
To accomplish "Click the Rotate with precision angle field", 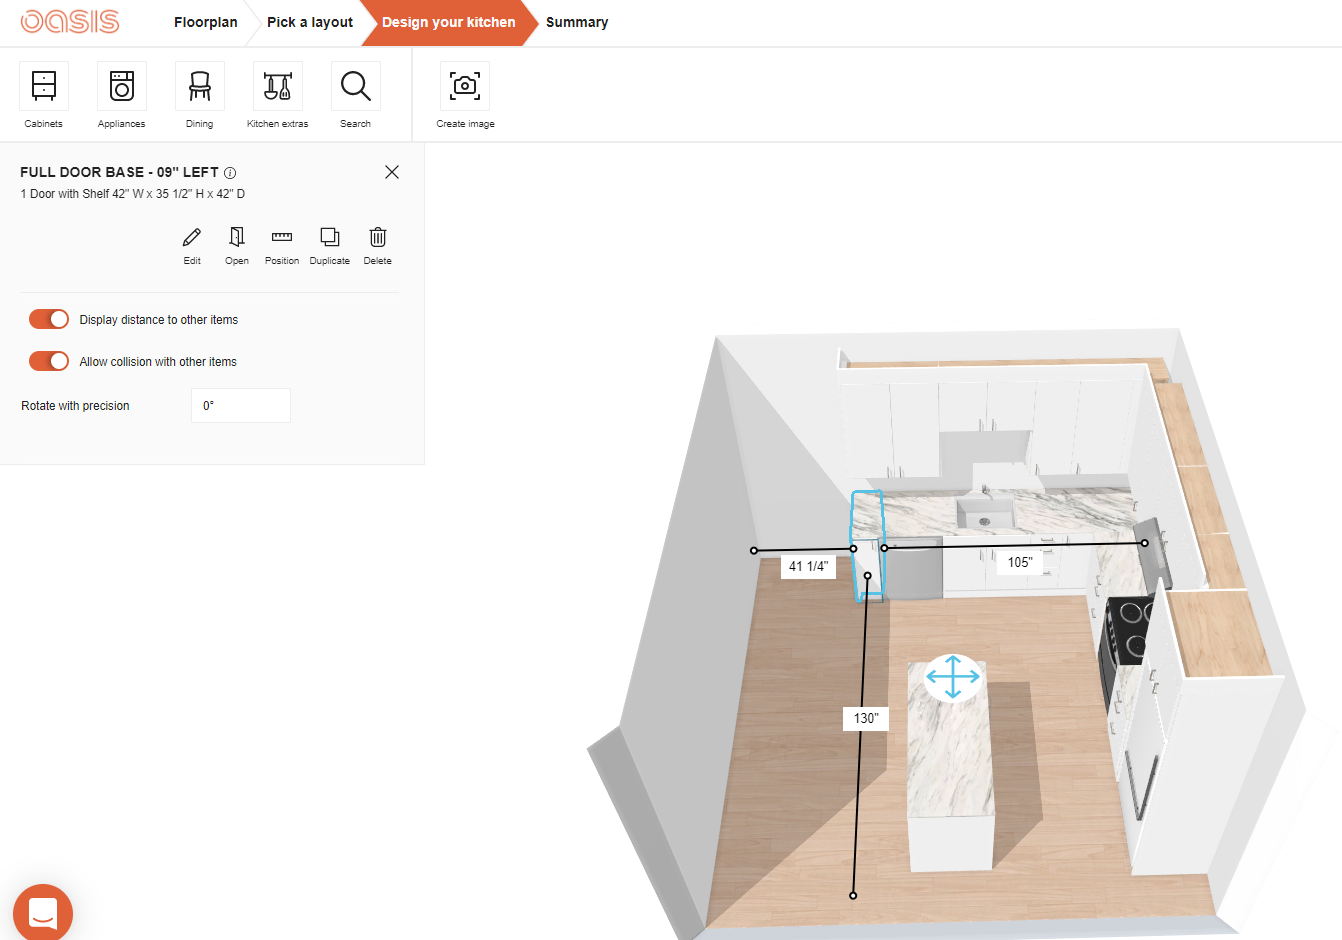I will point(241,406).
